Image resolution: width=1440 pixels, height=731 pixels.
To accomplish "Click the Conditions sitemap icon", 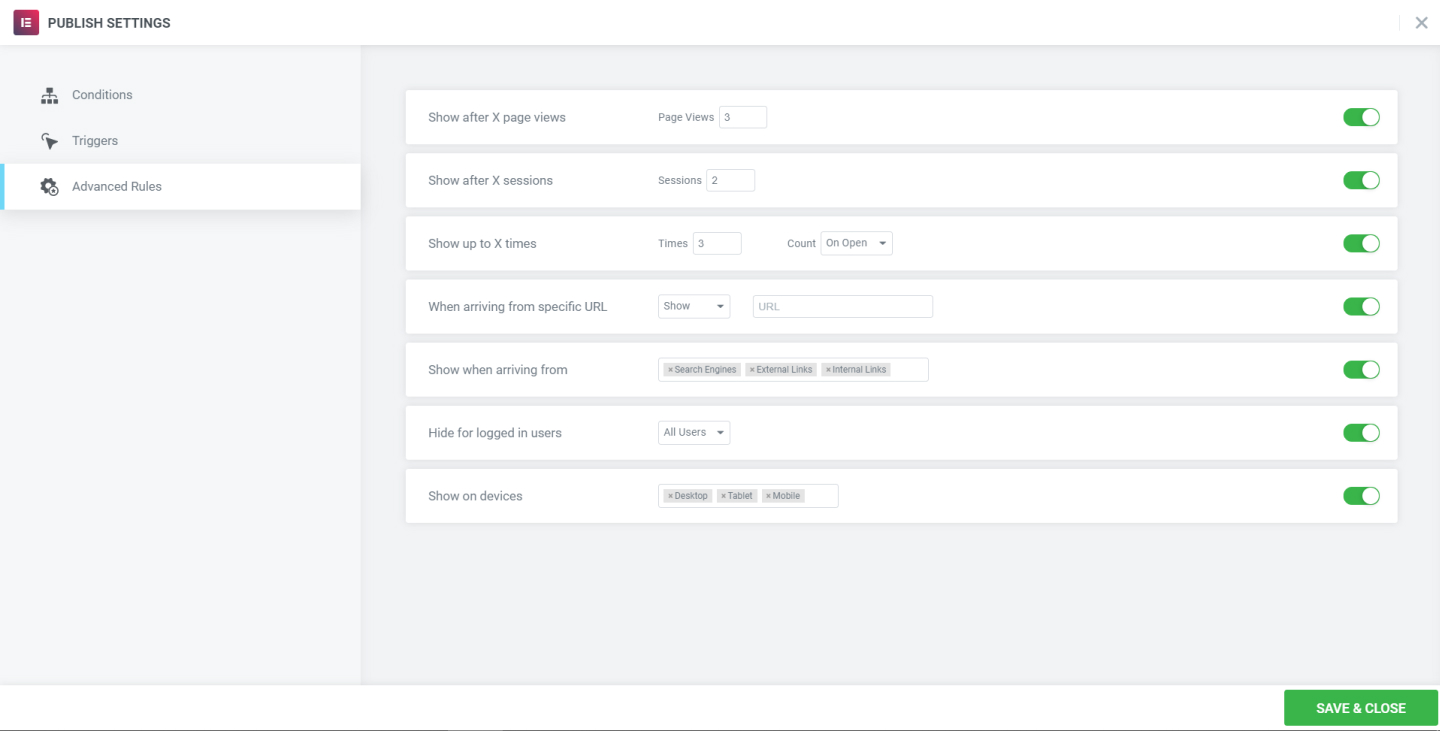I will pos(49,95).
